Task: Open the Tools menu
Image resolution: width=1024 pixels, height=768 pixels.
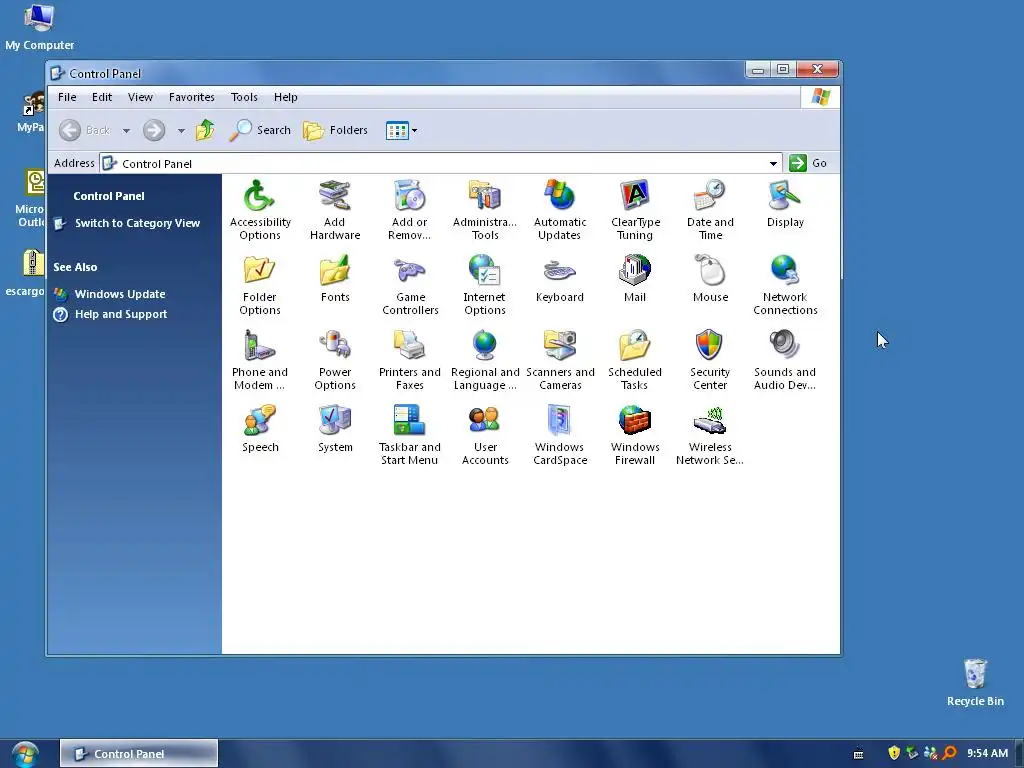Action: coord(244,97)
